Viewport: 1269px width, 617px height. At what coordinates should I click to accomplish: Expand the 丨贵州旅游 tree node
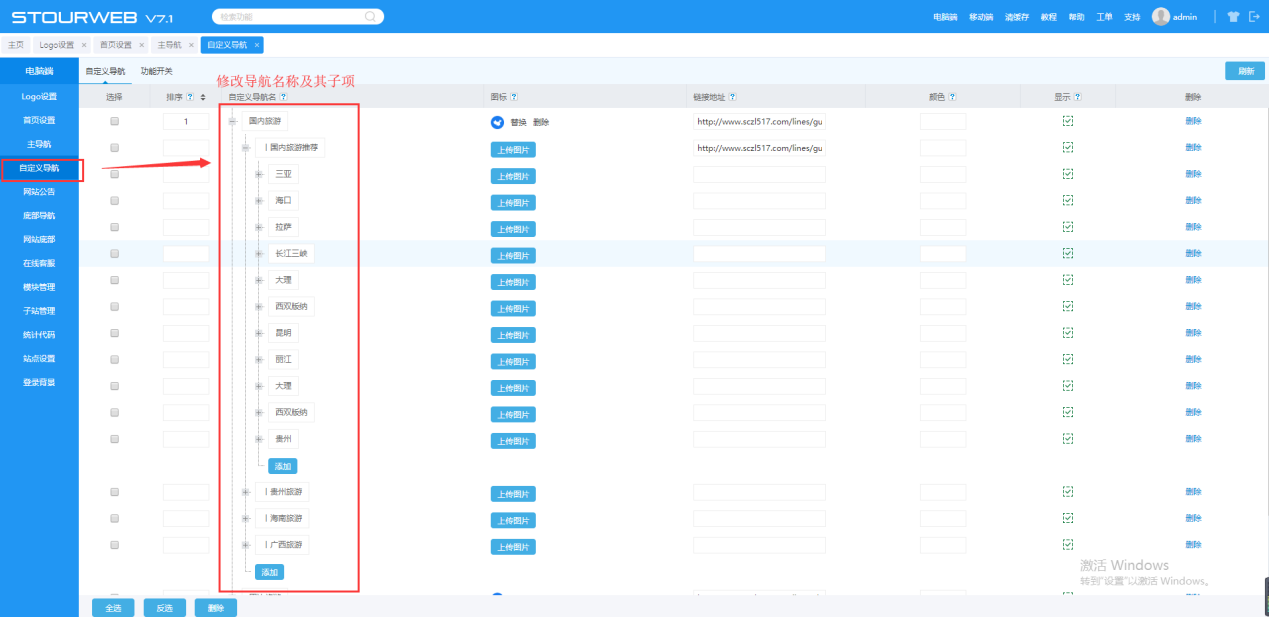[246, 491]
